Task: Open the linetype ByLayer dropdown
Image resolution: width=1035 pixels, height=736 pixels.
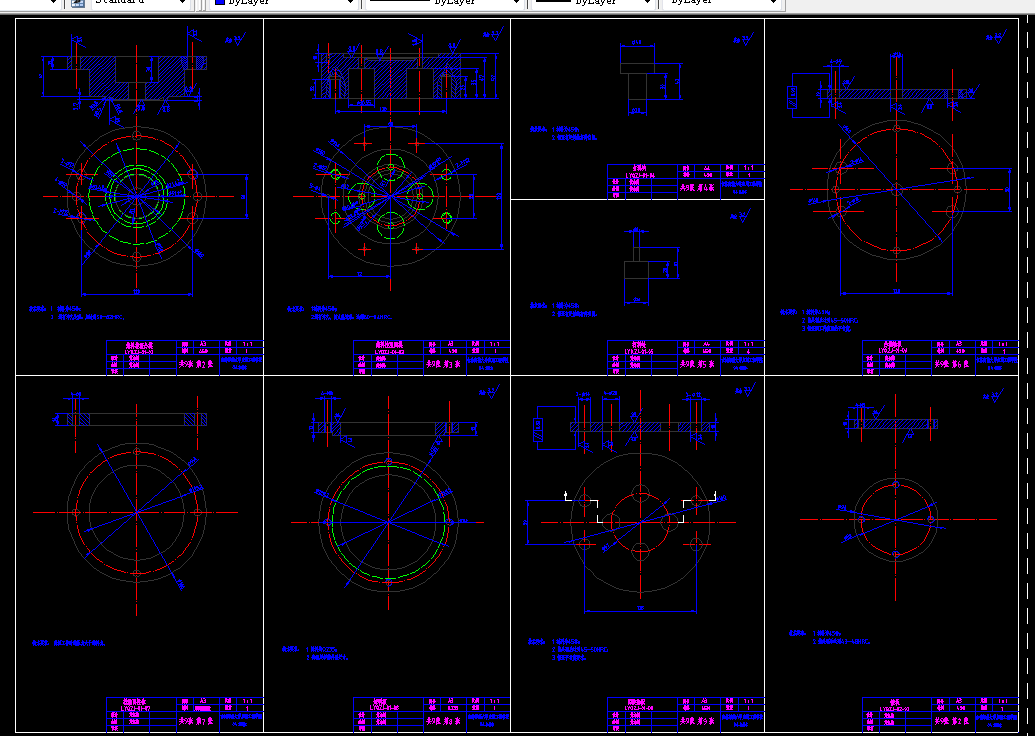Action: click(444, 3)
